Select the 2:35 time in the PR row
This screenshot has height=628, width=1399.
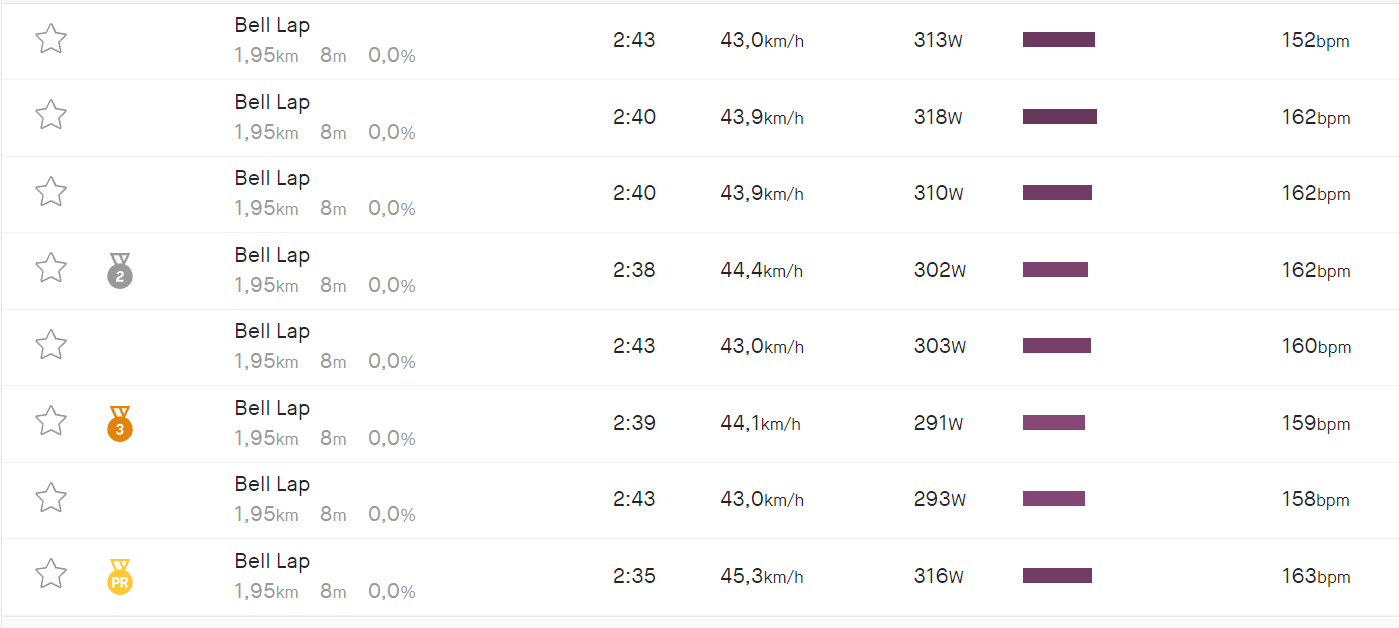click(634, 576)
